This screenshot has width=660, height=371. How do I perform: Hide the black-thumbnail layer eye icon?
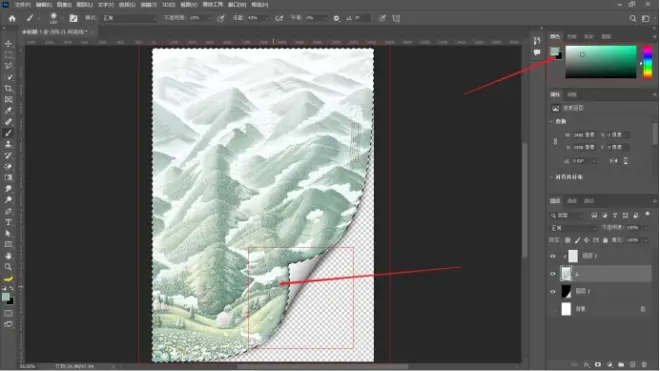(553, 291)
